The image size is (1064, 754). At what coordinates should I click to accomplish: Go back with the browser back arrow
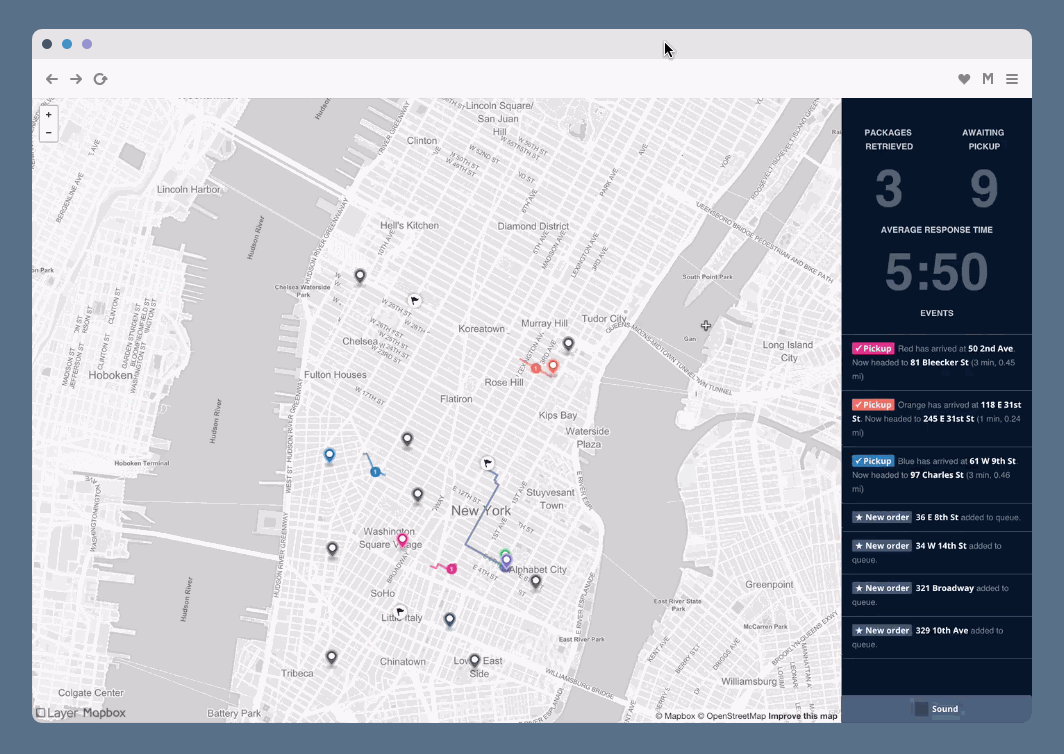coord(52,79)
